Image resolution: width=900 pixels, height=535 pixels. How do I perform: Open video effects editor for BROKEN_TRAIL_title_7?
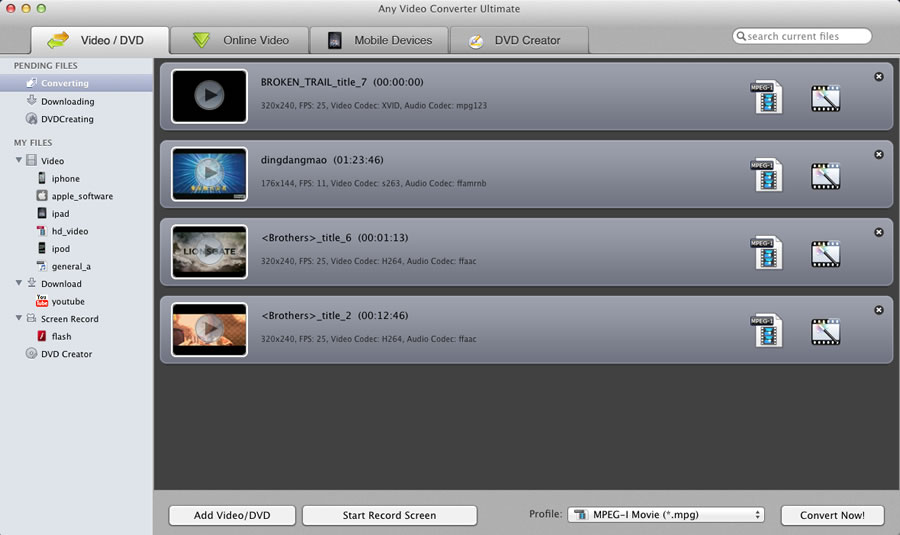tap(825, 98)
